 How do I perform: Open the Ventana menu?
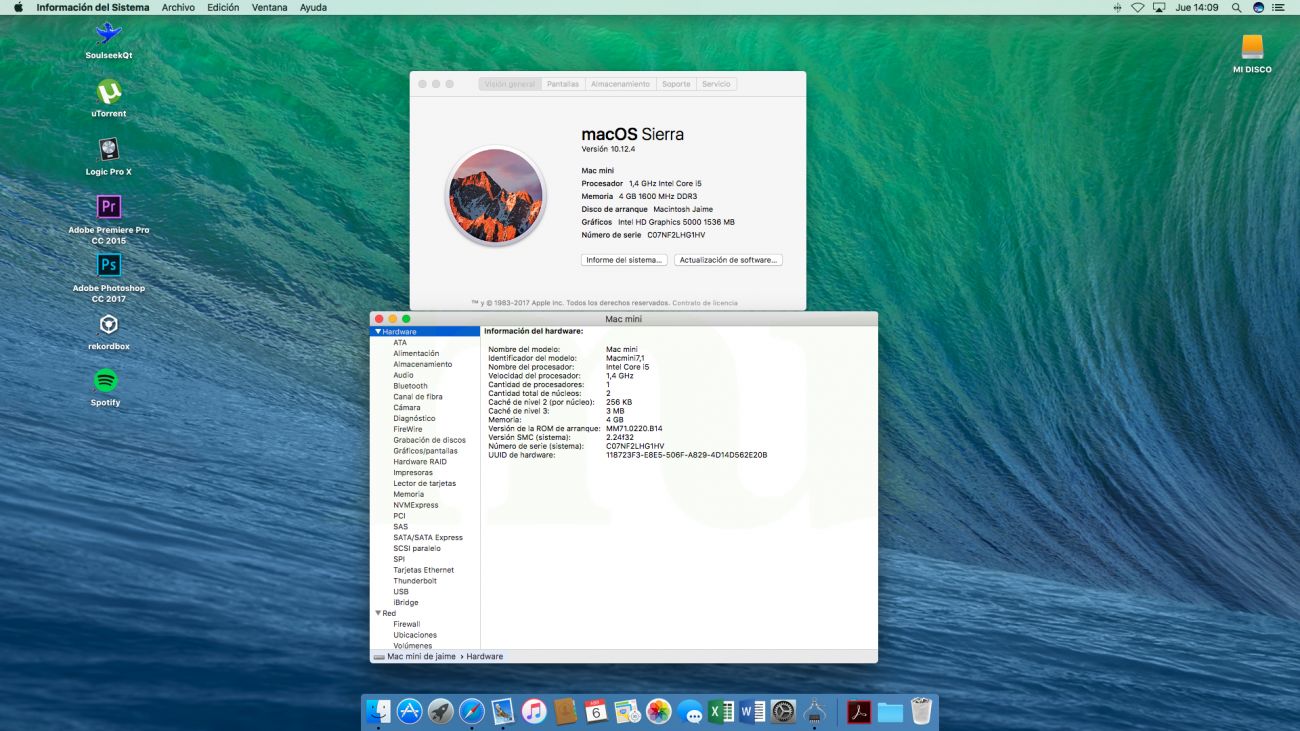[269, 8]
